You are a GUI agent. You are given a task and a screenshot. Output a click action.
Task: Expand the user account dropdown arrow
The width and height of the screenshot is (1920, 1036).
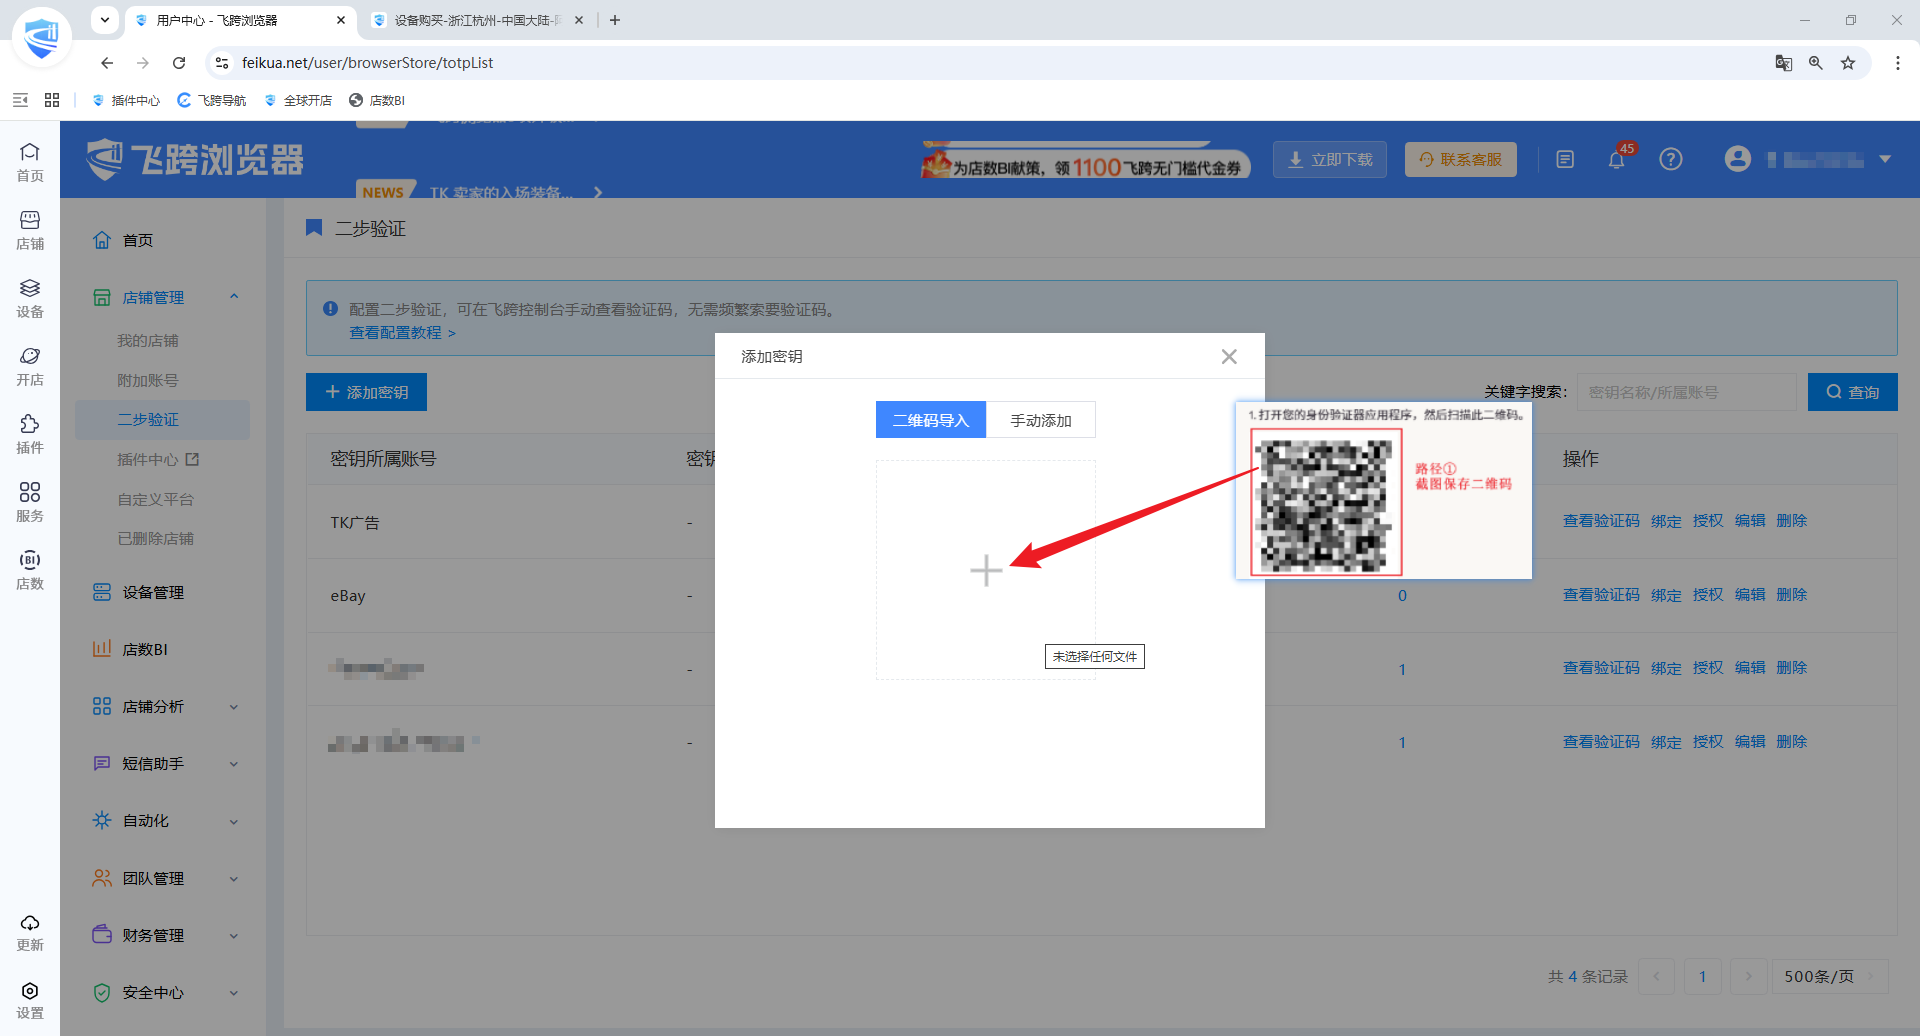[x=1885, y=159]
